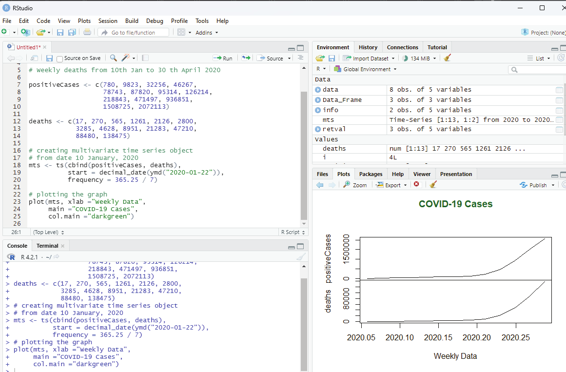The height and width of the screenshot is (372, 566).
Task: Click the Import Dataset button
Action: [368, 58]
